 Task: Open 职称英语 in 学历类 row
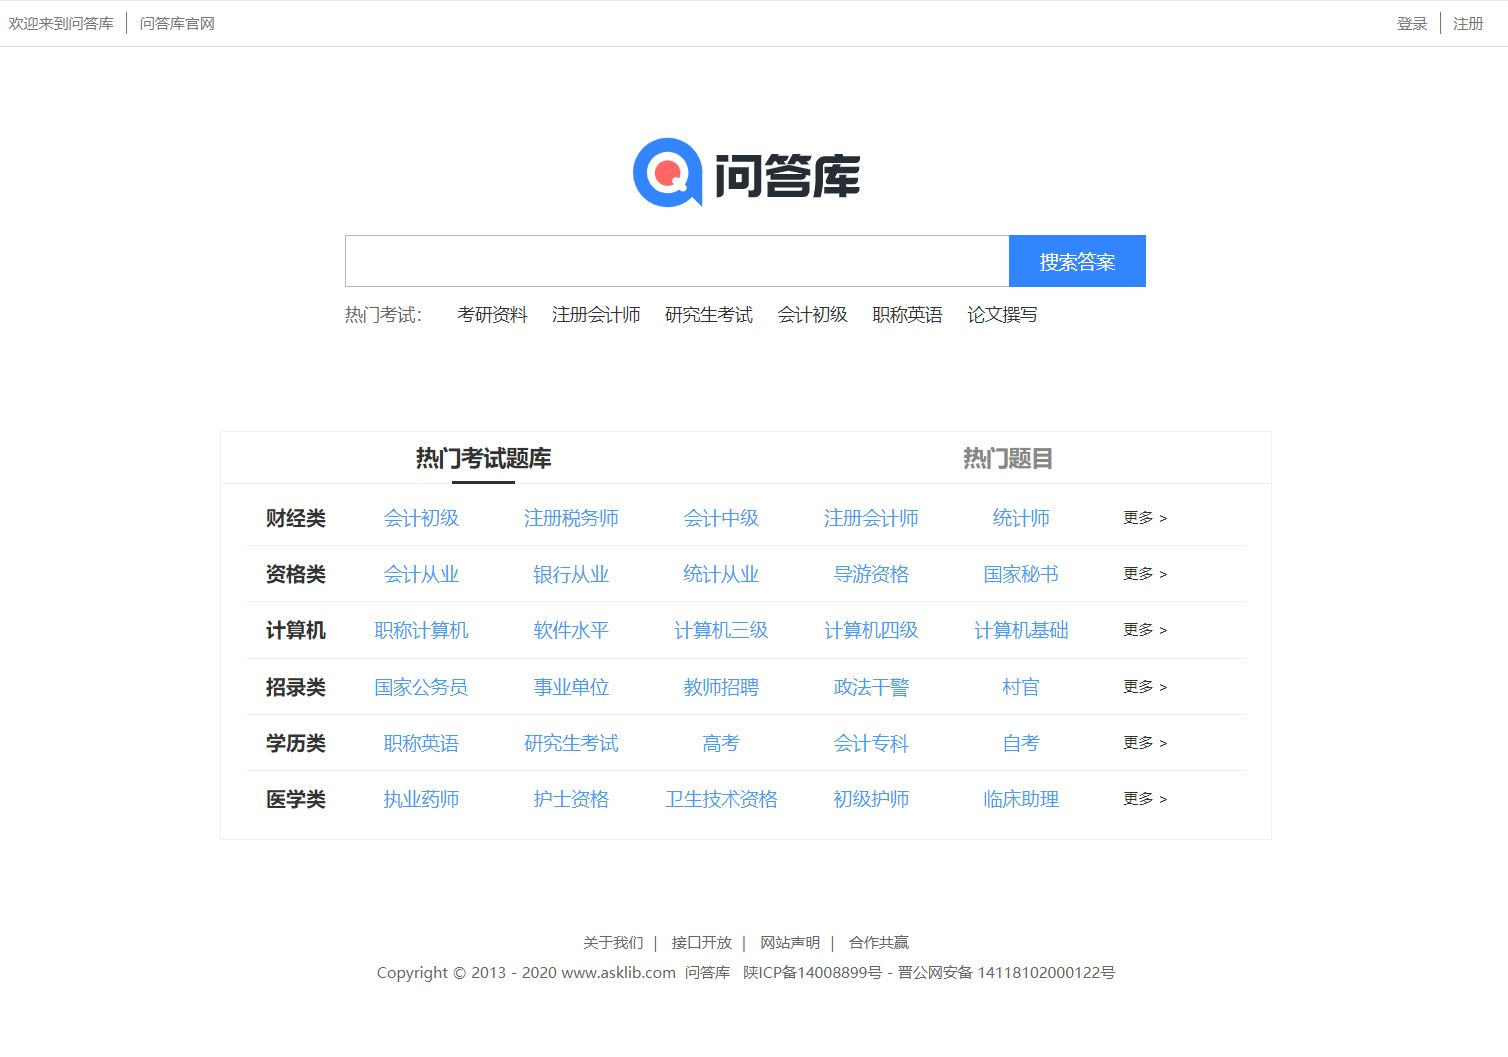pos(421,743)
